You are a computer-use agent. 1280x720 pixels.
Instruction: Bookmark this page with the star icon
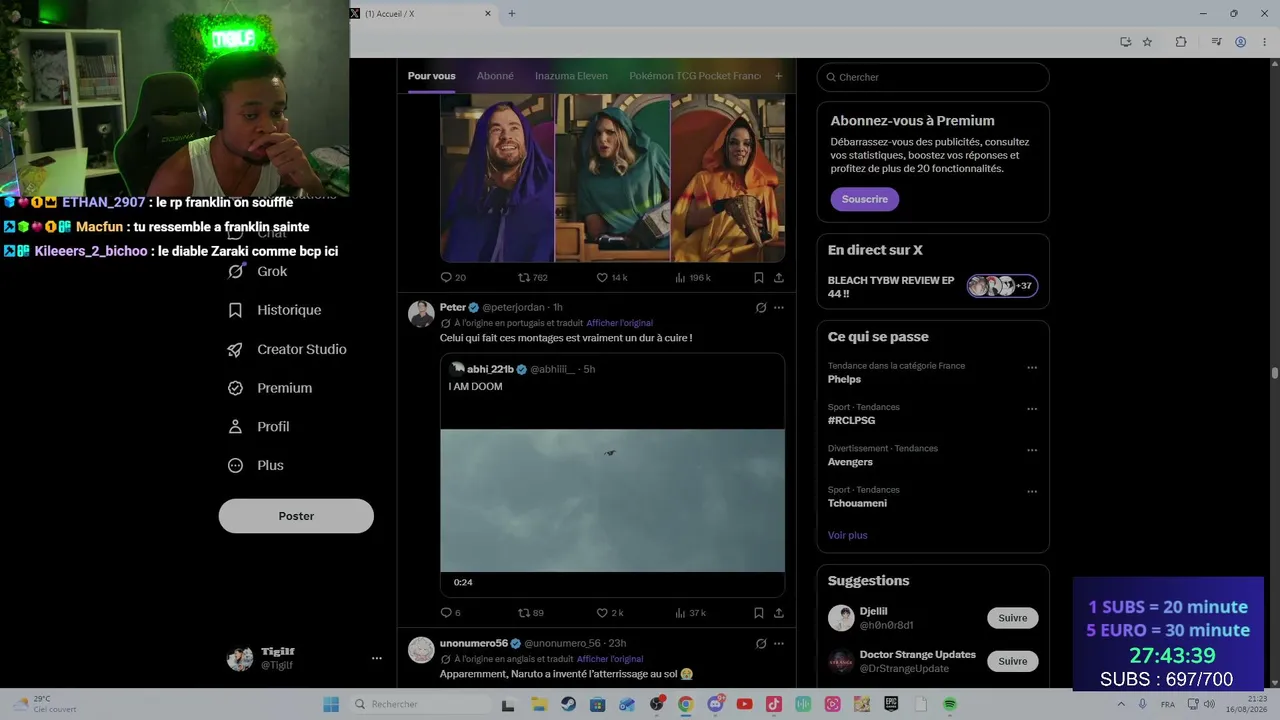click(x=1147, y=42)
